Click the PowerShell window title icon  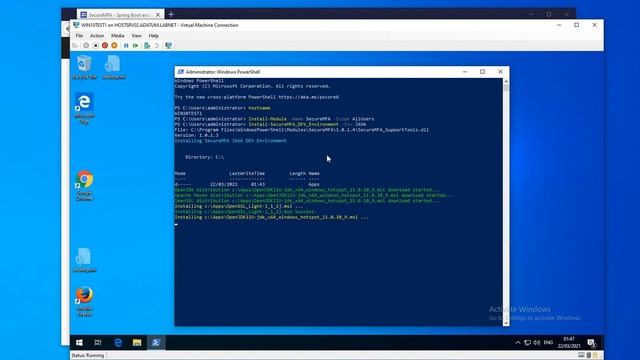click(180, 72)
